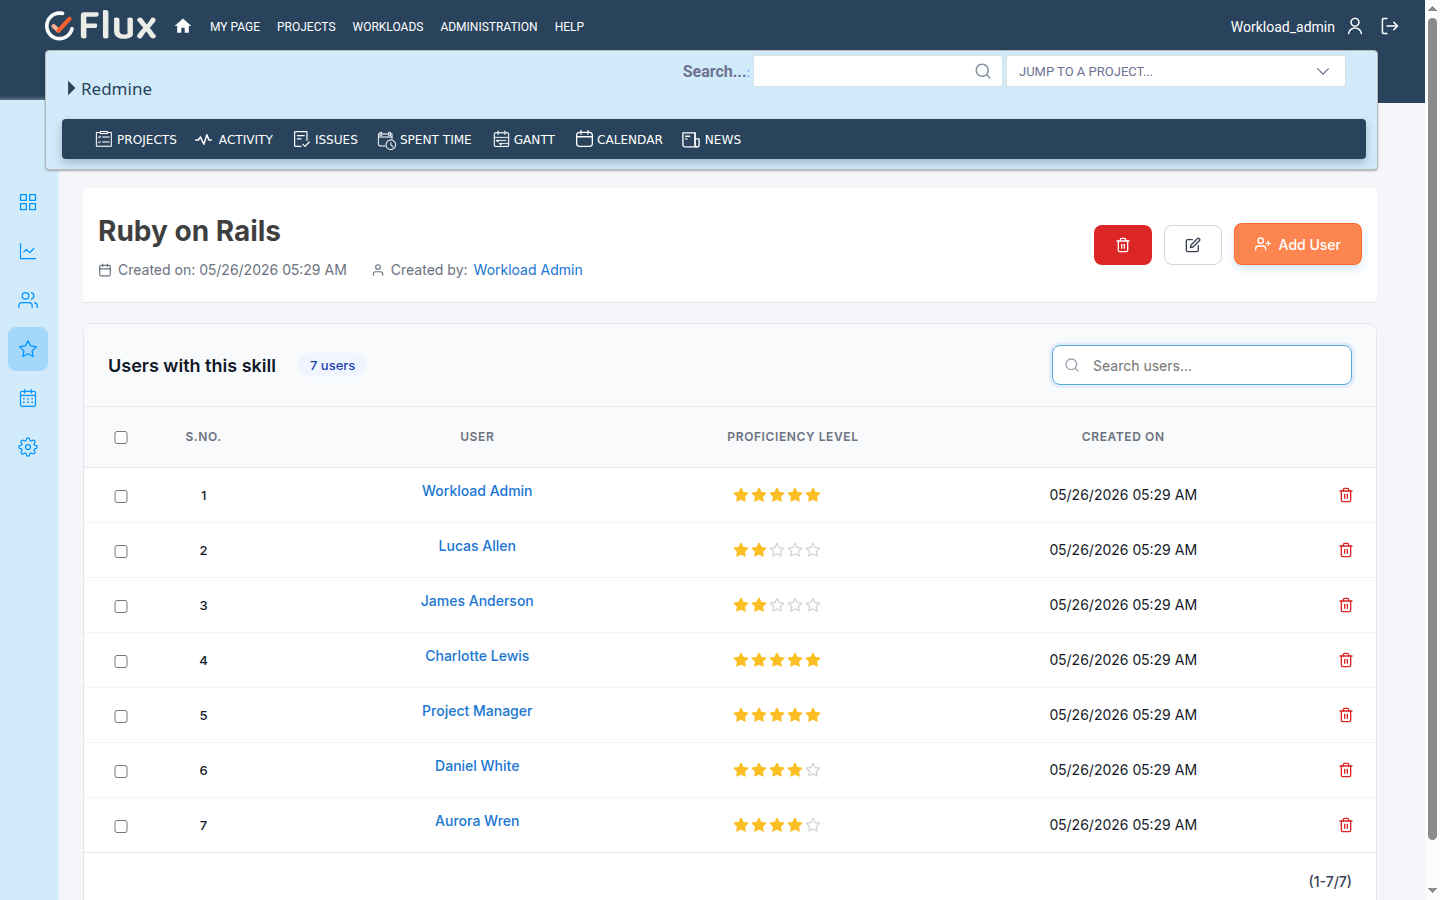This screenshot has height=900, width=1440.
Task: Click the sign out icon
Action: click(1390, 26)
